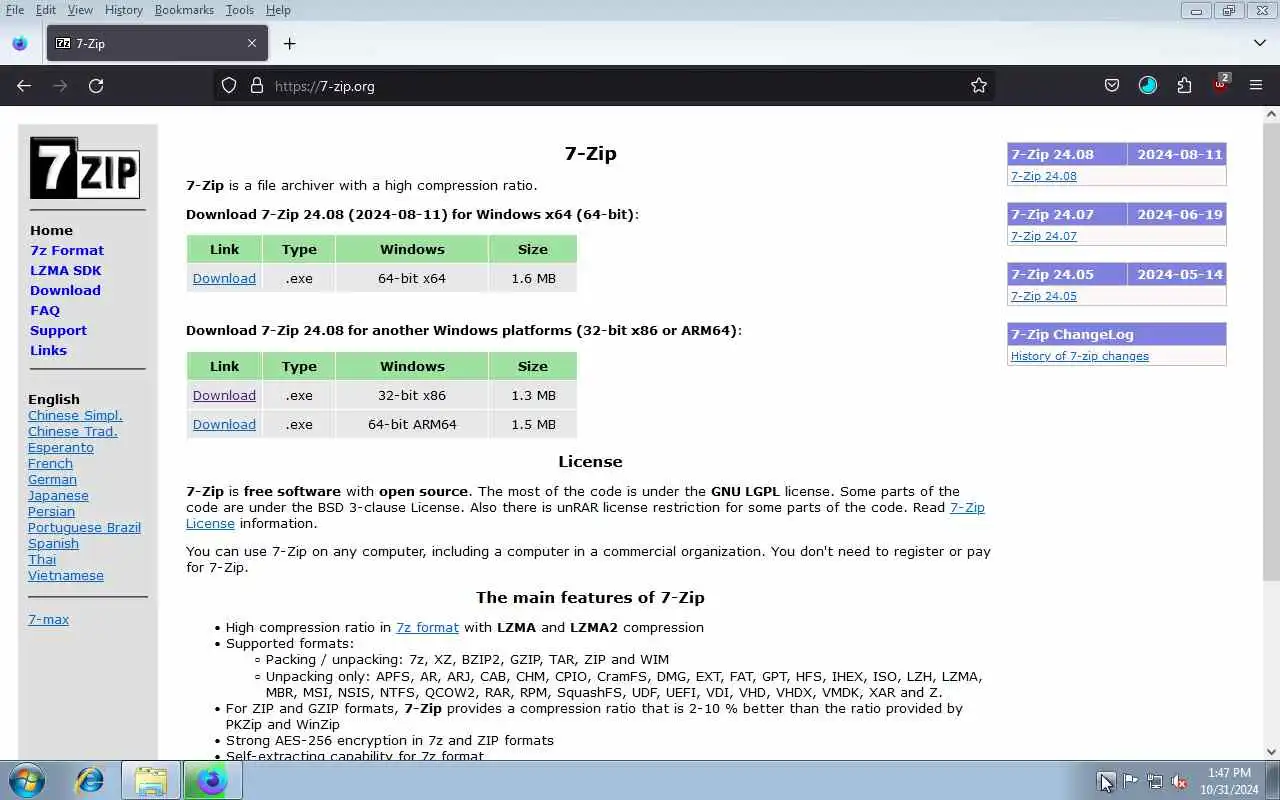Open the Edit menu

46,10
